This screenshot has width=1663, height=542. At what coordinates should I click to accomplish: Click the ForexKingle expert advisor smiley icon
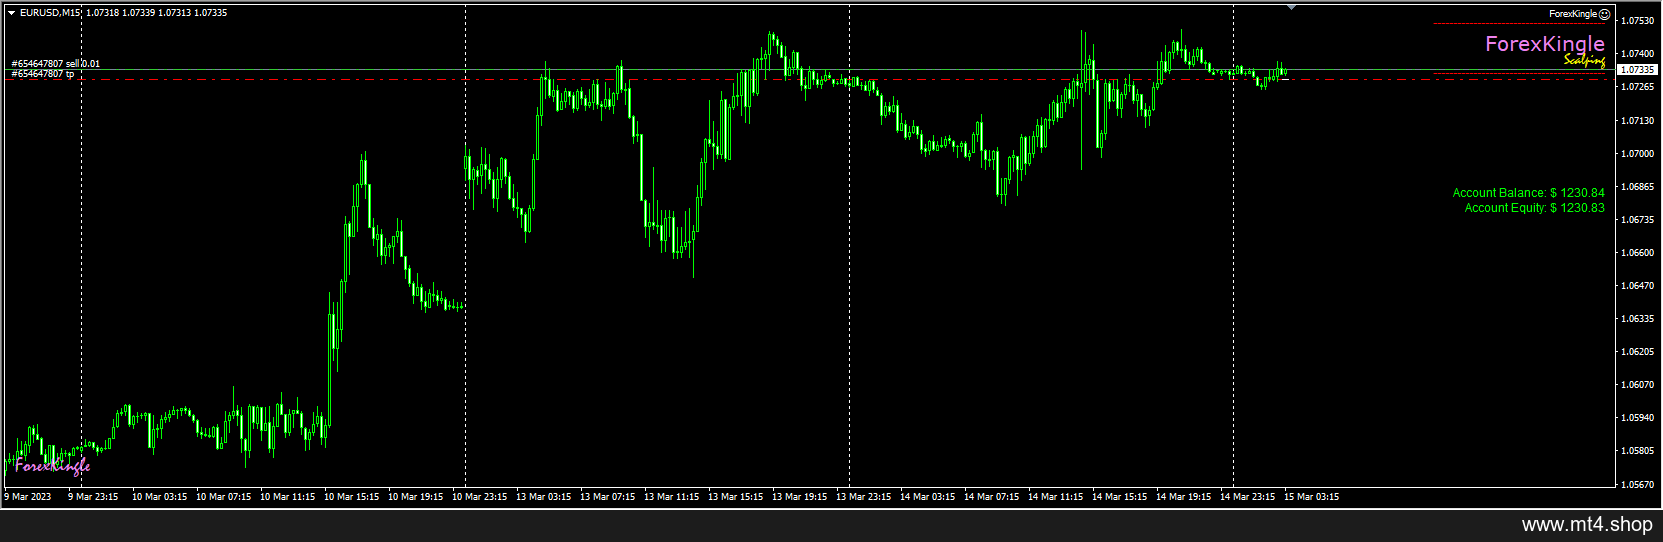pyautogui.click(x=1605, y=14)
